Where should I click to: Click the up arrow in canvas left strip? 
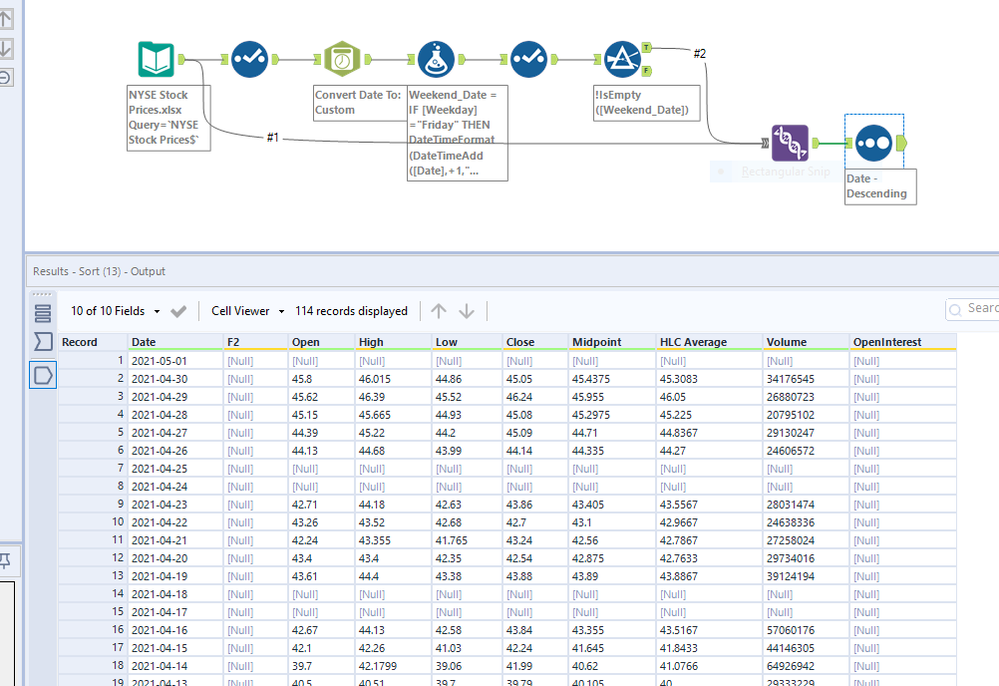[x=6, y=18]
